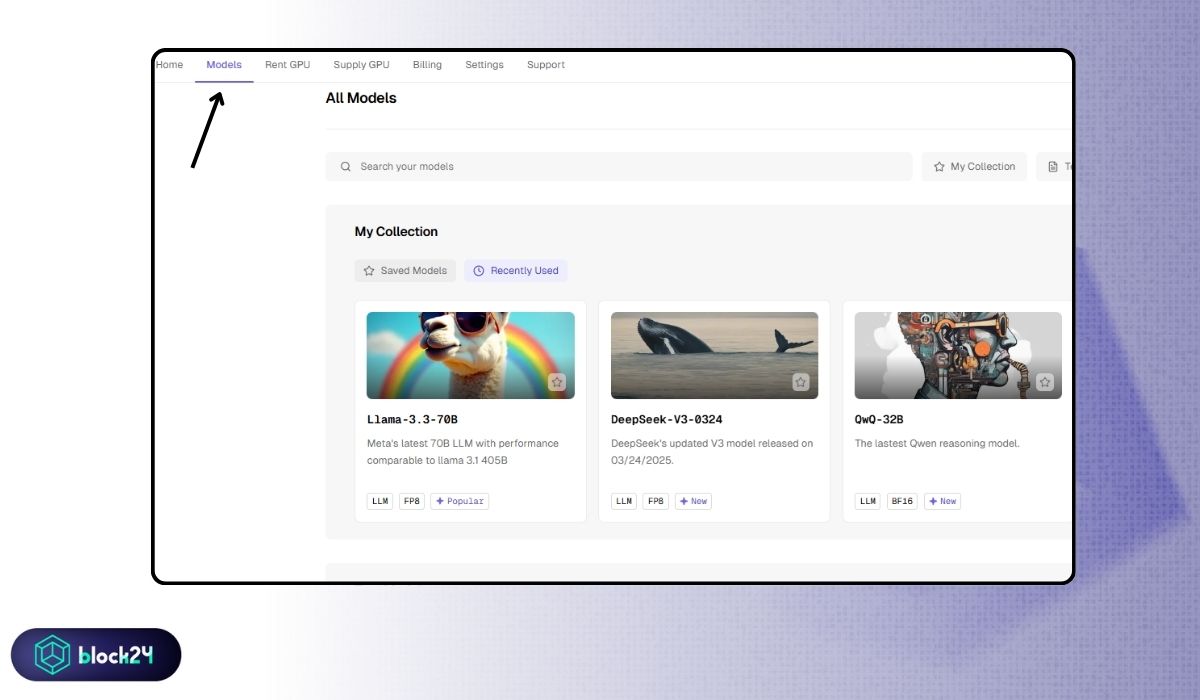Viewport: 1200px width, 700px height.
Task: Click the New tag on QwQ-32B
Action: (x=942, y=501)
